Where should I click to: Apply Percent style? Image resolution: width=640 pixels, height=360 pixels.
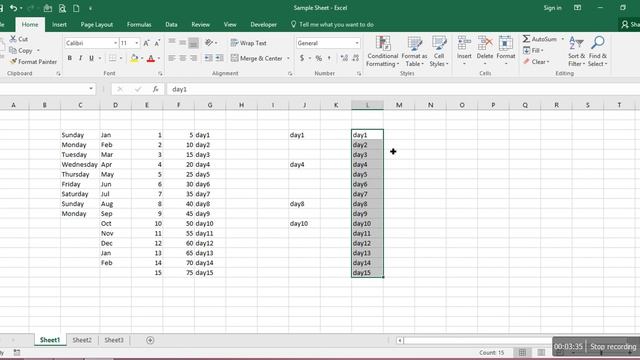319,58
